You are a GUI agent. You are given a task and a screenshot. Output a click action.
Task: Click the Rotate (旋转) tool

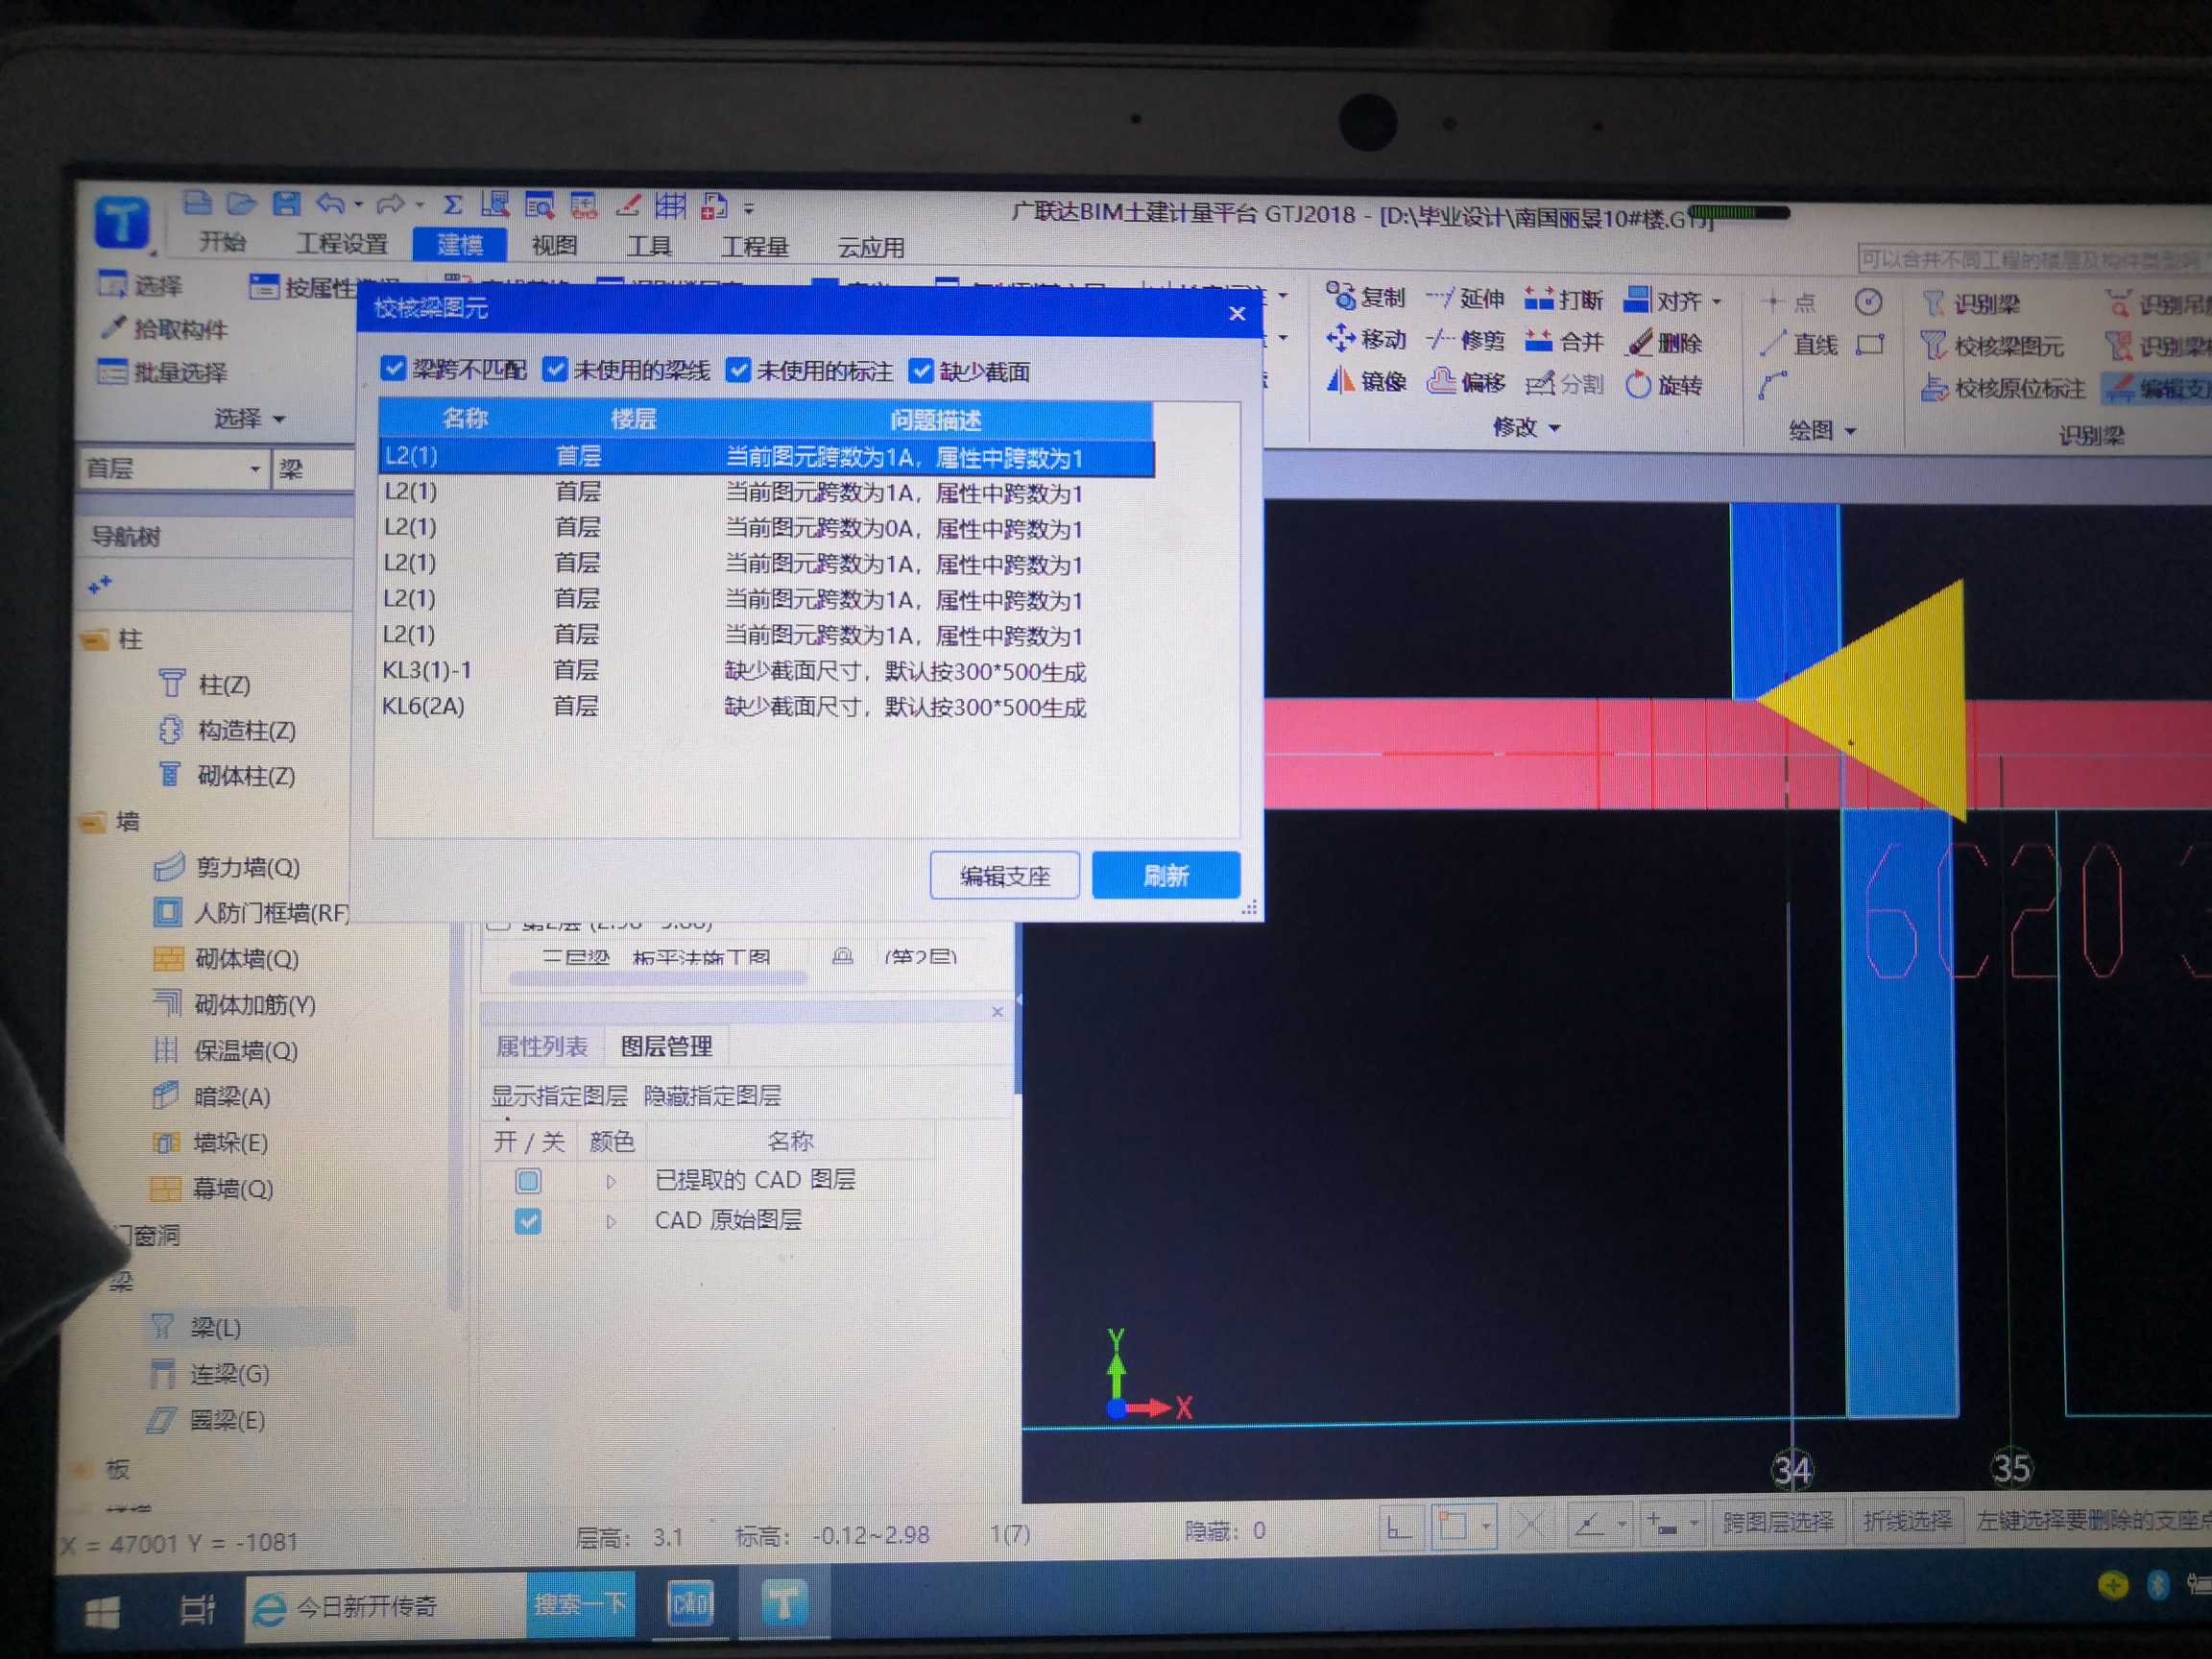click(1664, 385)
